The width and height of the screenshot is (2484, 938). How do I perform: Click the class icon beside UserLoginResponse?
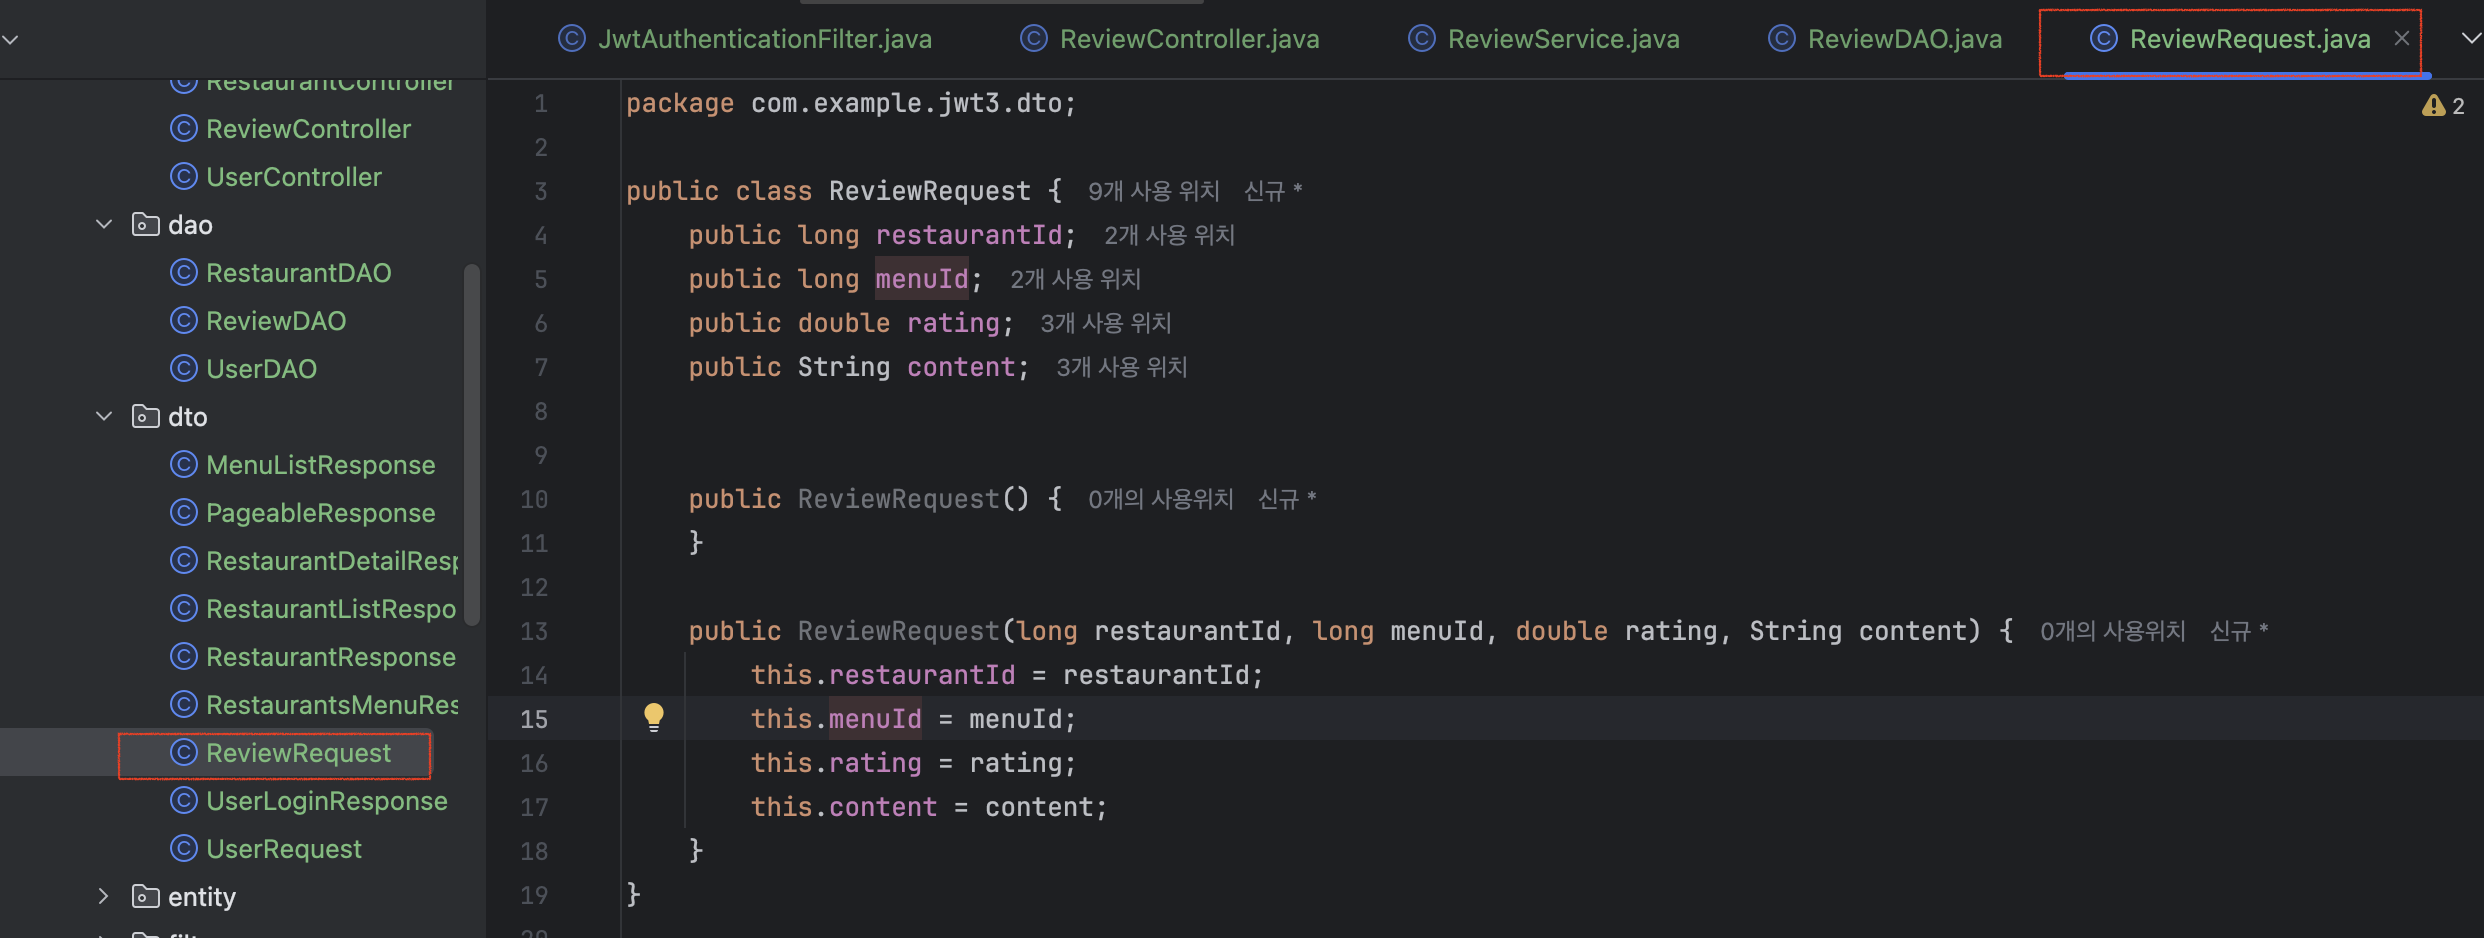click(184, 800)
